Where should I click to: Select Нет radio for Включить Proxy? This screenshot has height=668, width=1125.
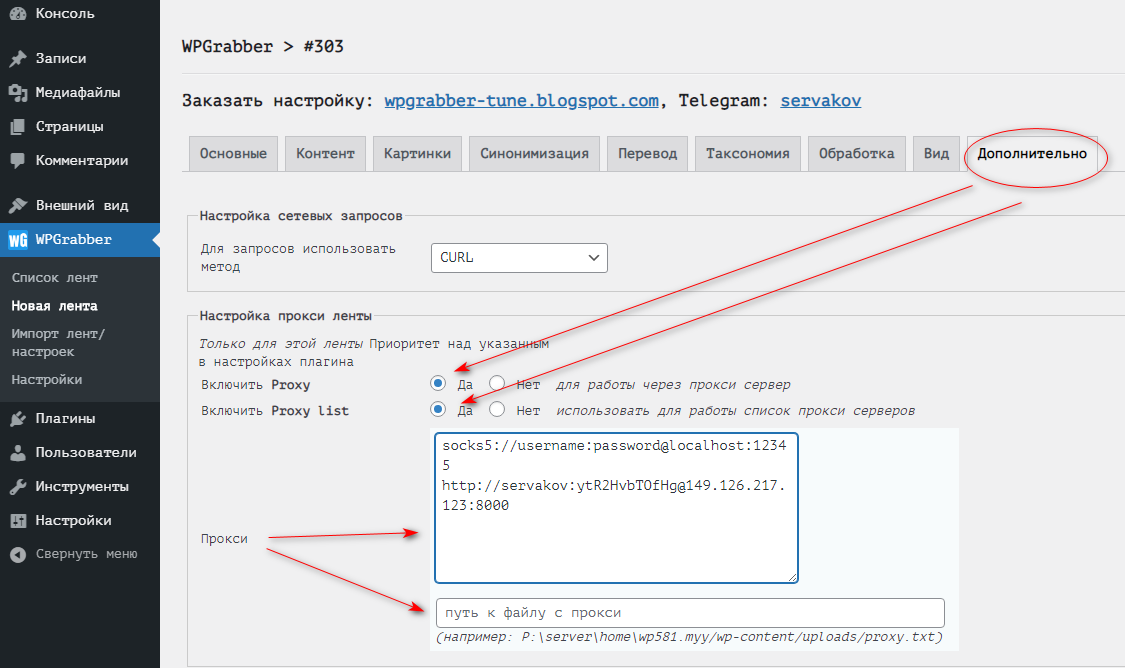pyautogui.click(x=497, y=383)
